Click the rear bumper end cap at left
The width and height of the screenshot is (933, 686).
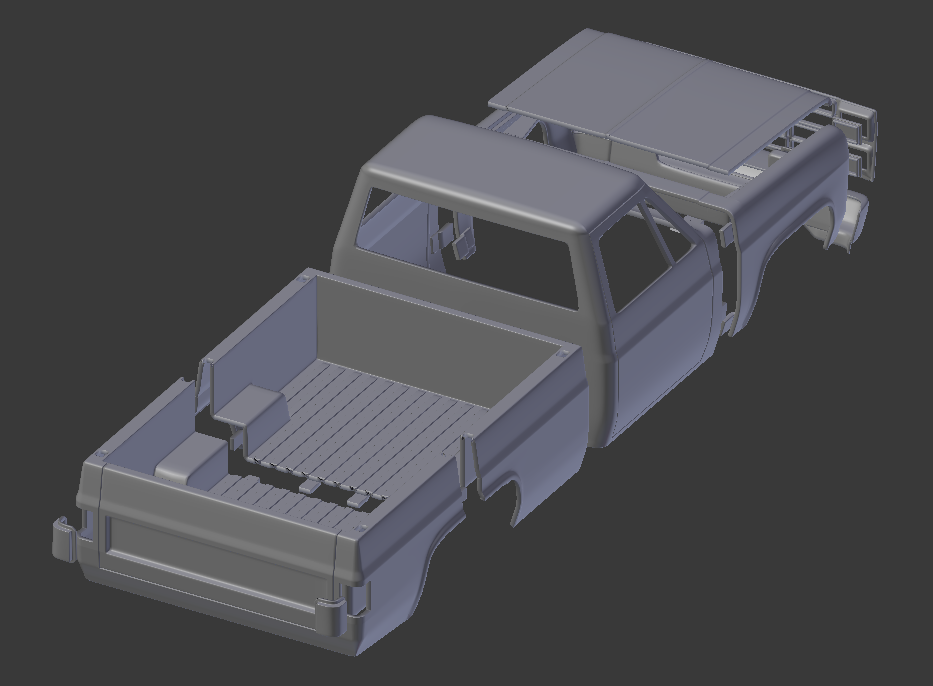click(x=64, y=538)
